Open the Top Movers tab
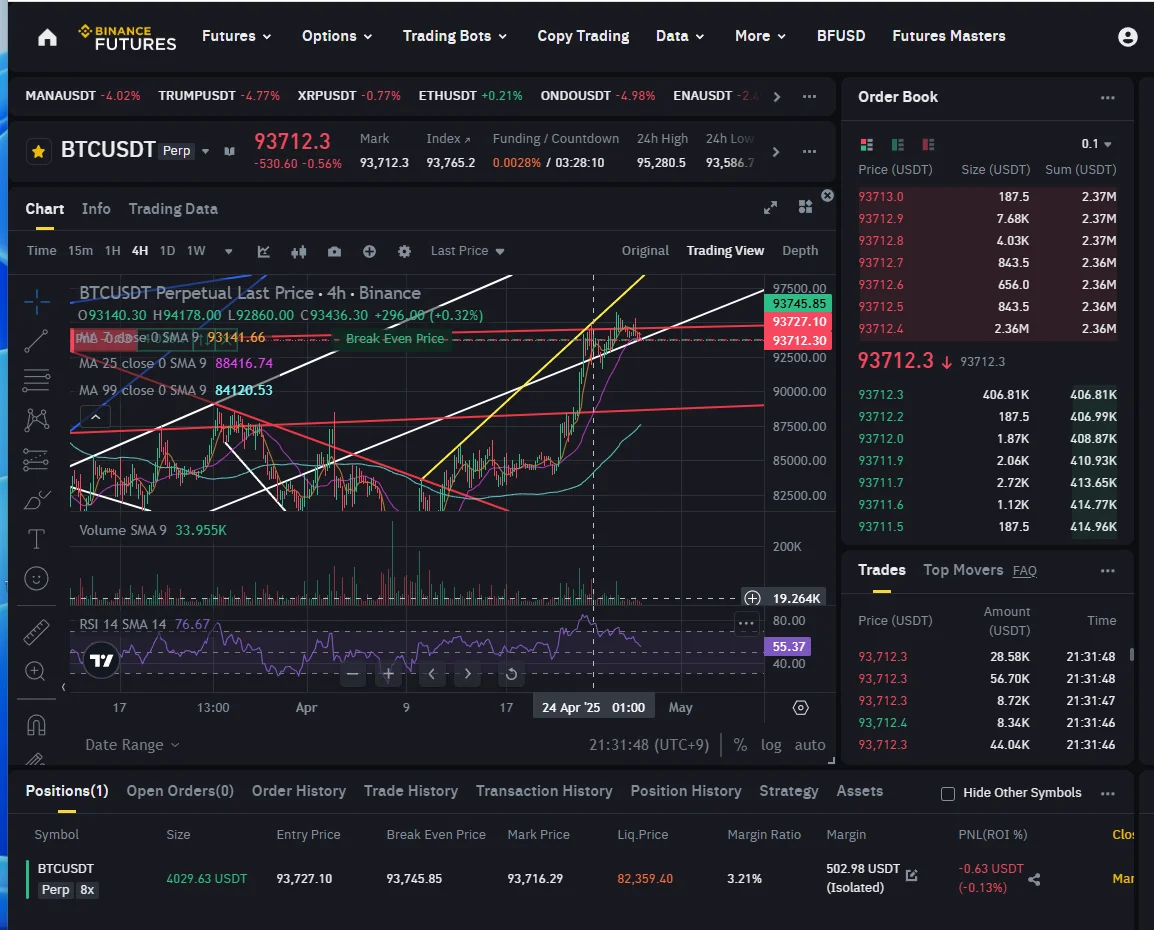Viewport: 1154px width, 930px height. (963, 570)
